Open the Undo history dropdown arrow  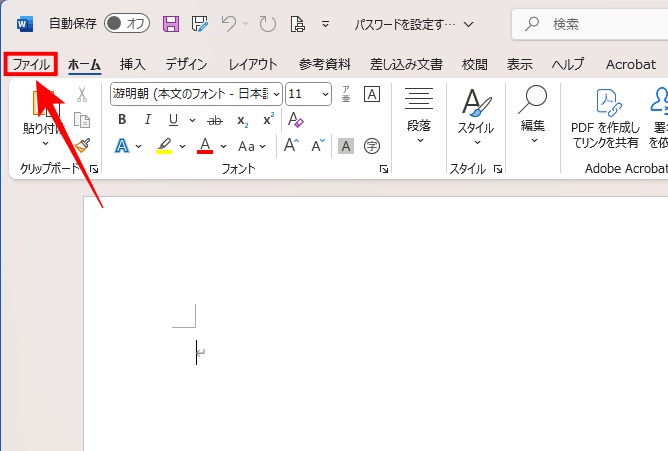(x=245, y=24)
